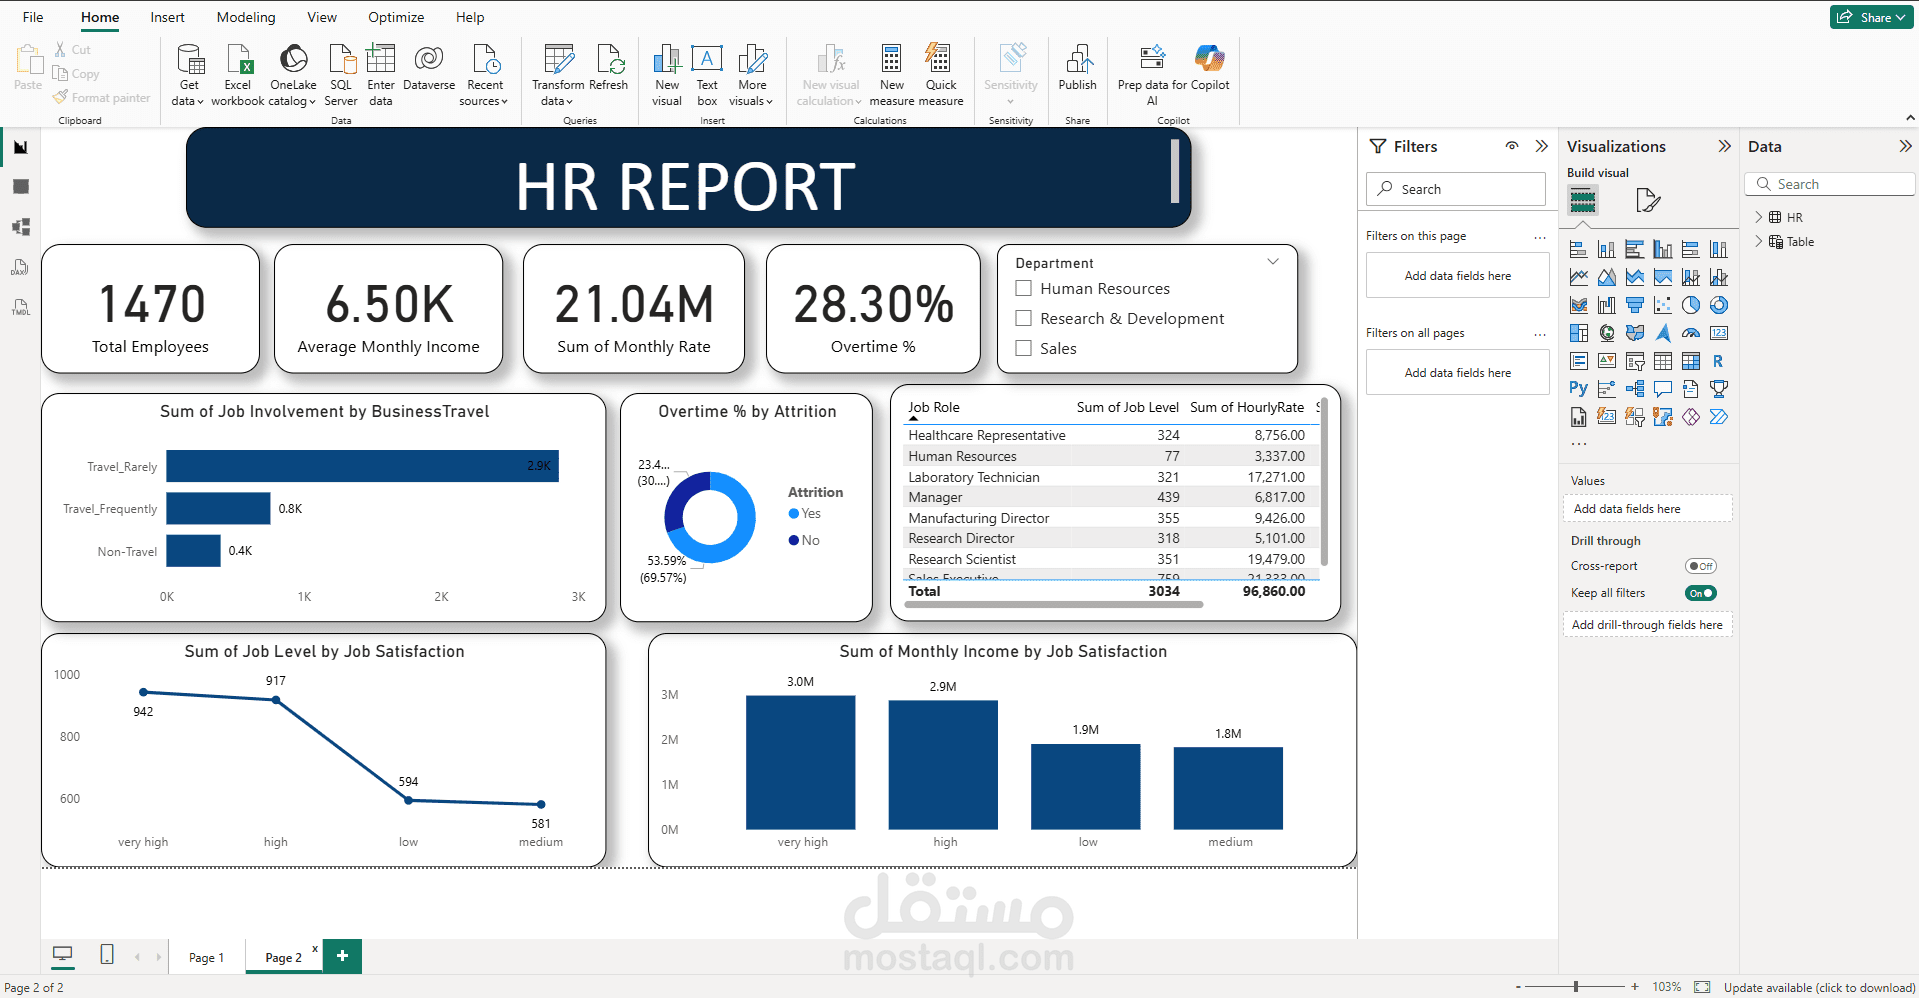
Task: Insert a New visual from ribbon
Action: pos(667,75)
